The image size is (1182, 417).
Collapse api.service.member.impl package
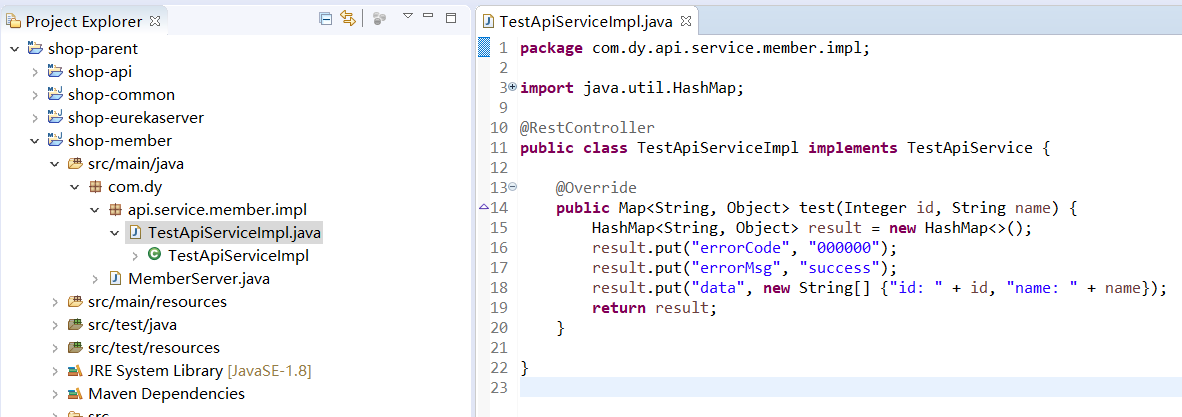pos(94,210)
